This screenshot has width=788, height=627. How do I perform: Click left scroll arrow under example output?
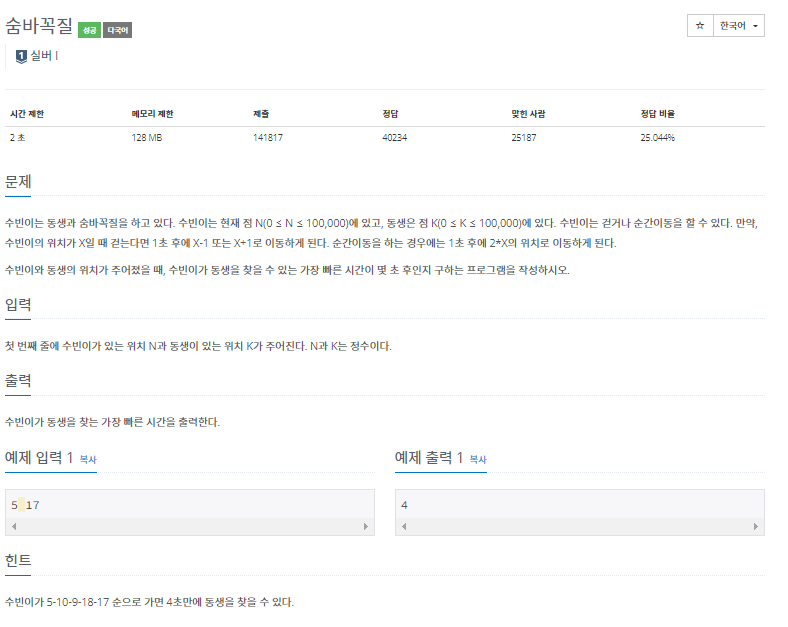[x=404, y=526]
